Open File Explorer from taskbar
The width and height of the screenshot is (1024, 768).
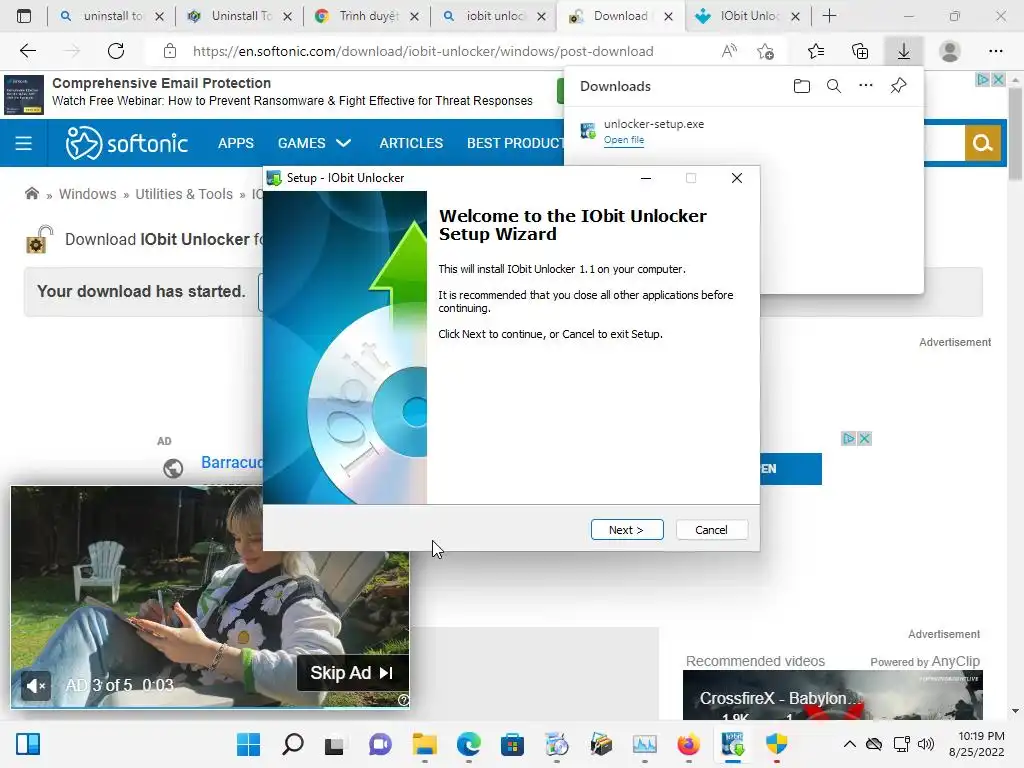(424, 744)
